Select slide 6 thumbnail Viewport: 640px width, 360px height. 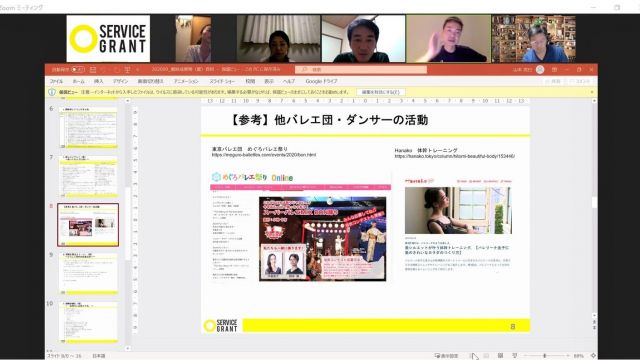(x=89, y=127)
